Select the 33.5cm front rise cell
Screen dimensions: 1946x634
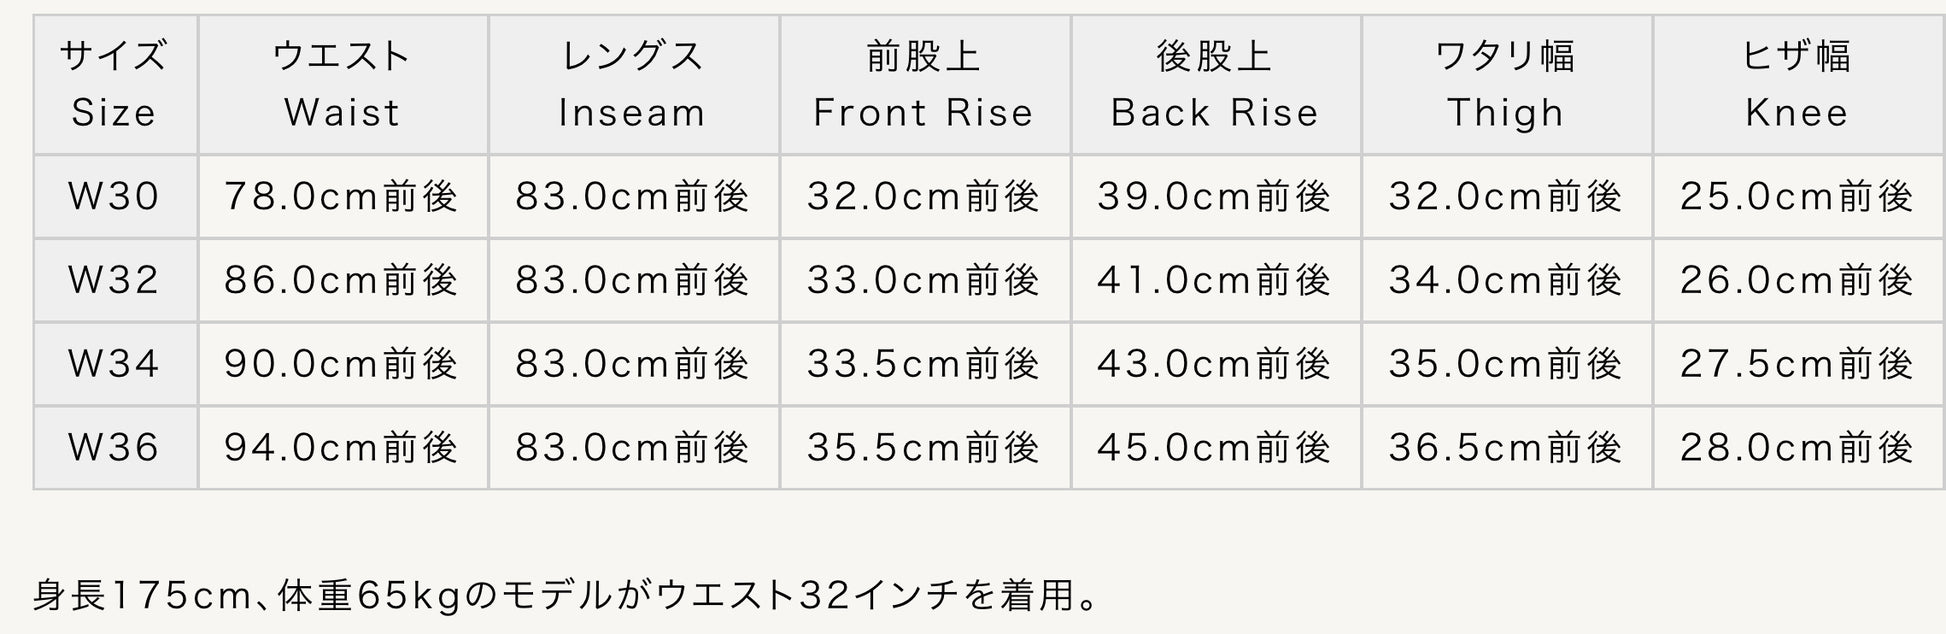click(x=924, y=363)
